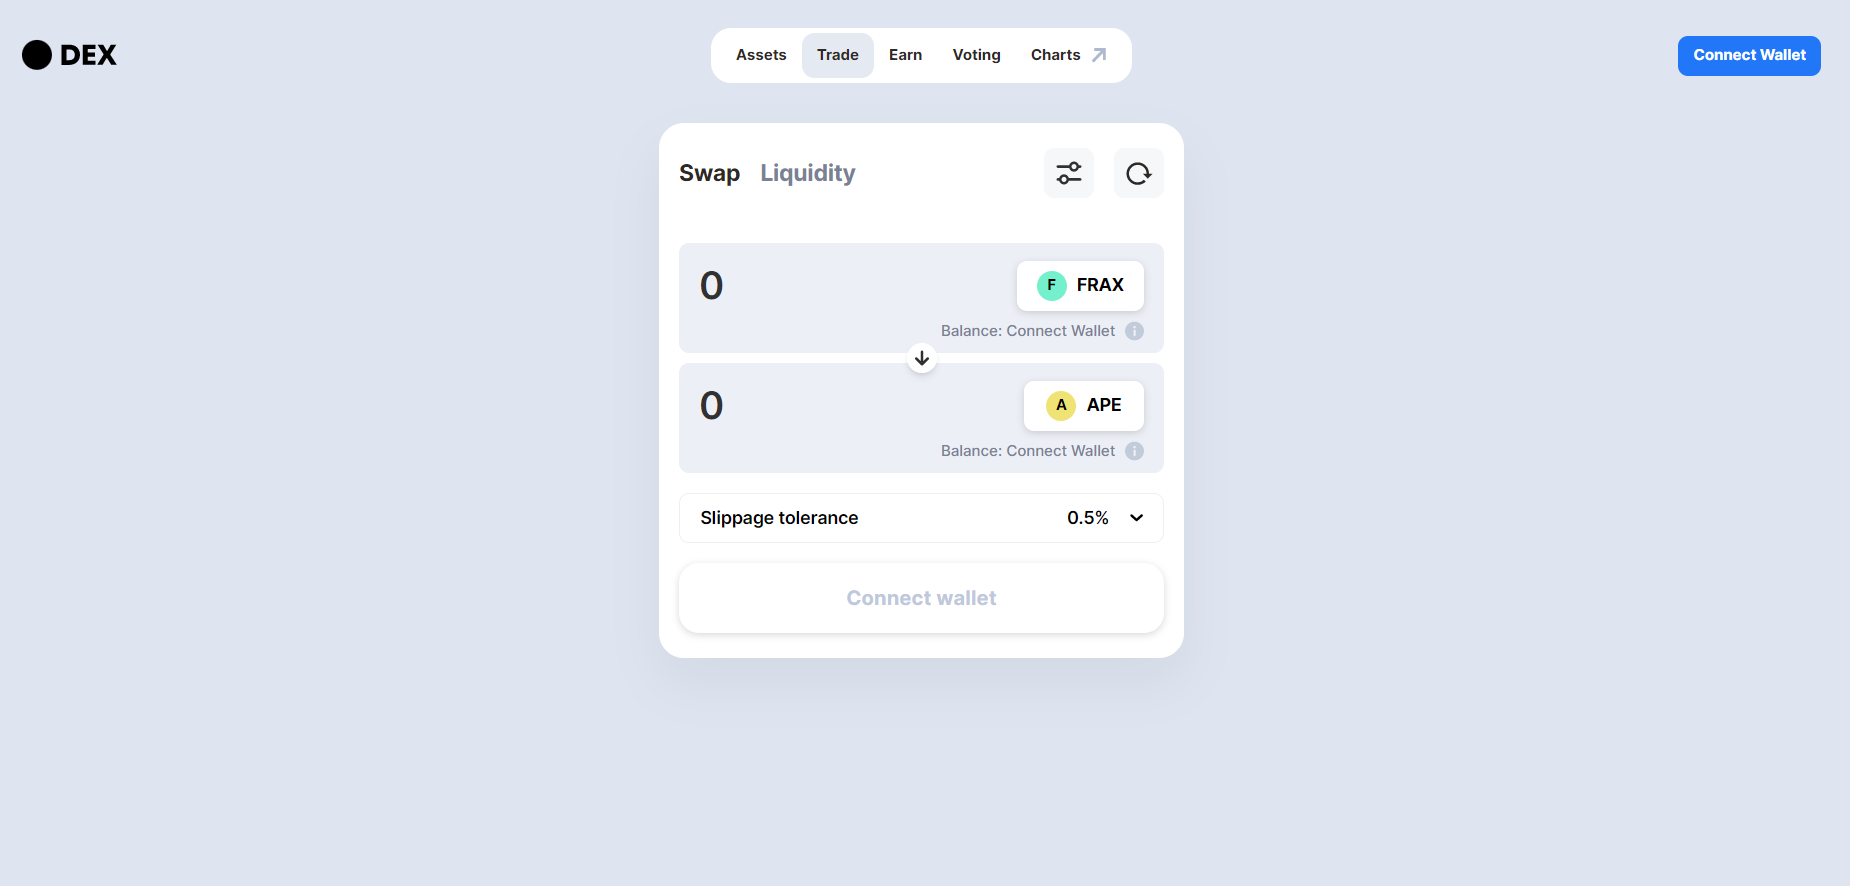Click the info icon next to APE balance

tap(1134, 450)
